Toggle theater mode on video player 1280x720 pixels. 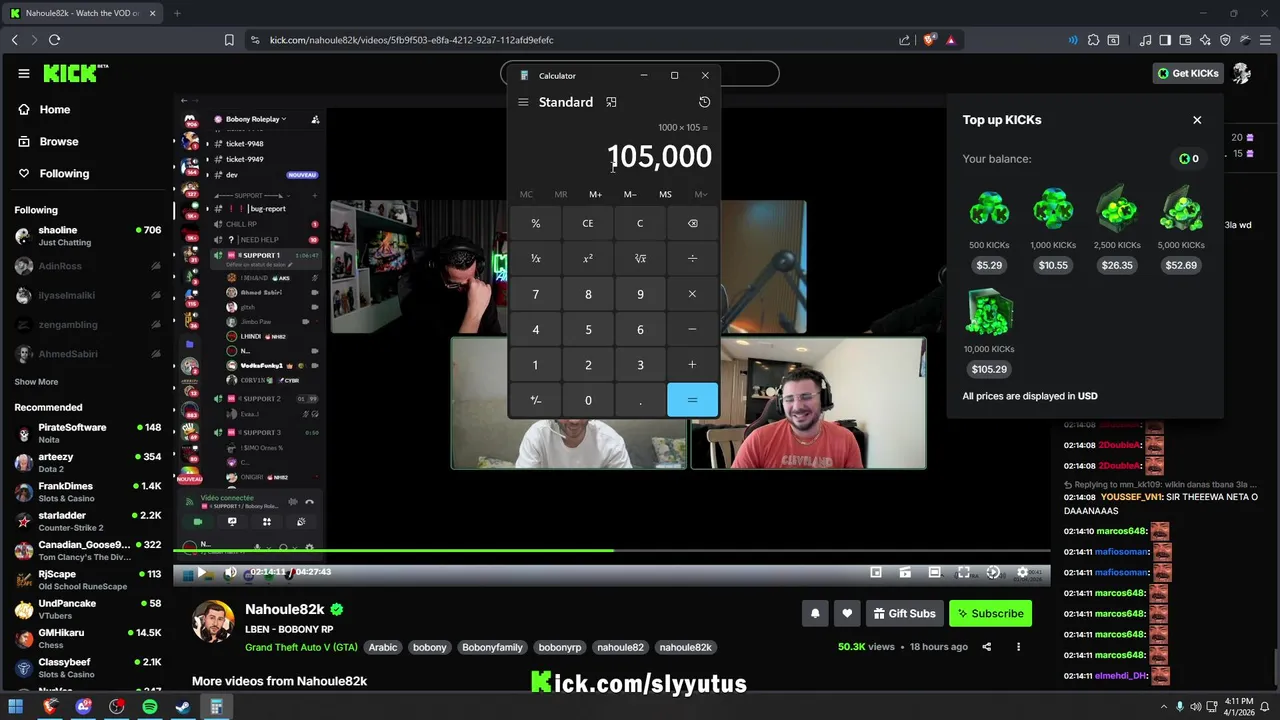[934, 573]
